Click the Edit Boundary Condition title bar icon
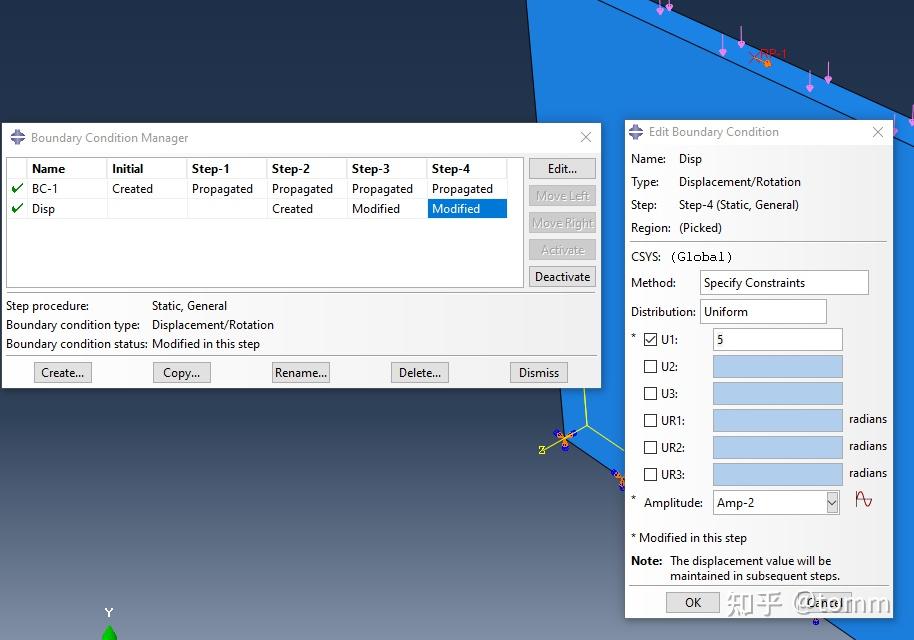This screenshot has width=914, height=640. point(635,131)
